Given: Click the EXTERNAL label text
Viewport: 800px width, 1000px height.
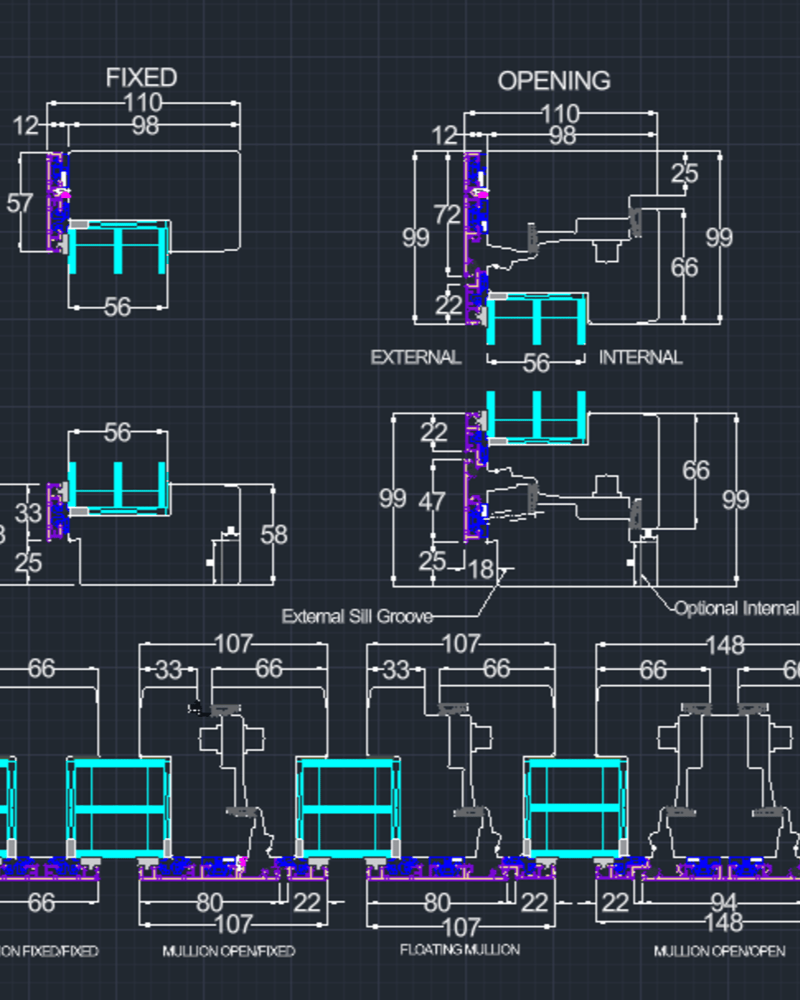Looking at the screenshot, I should (x=416, y=357).
